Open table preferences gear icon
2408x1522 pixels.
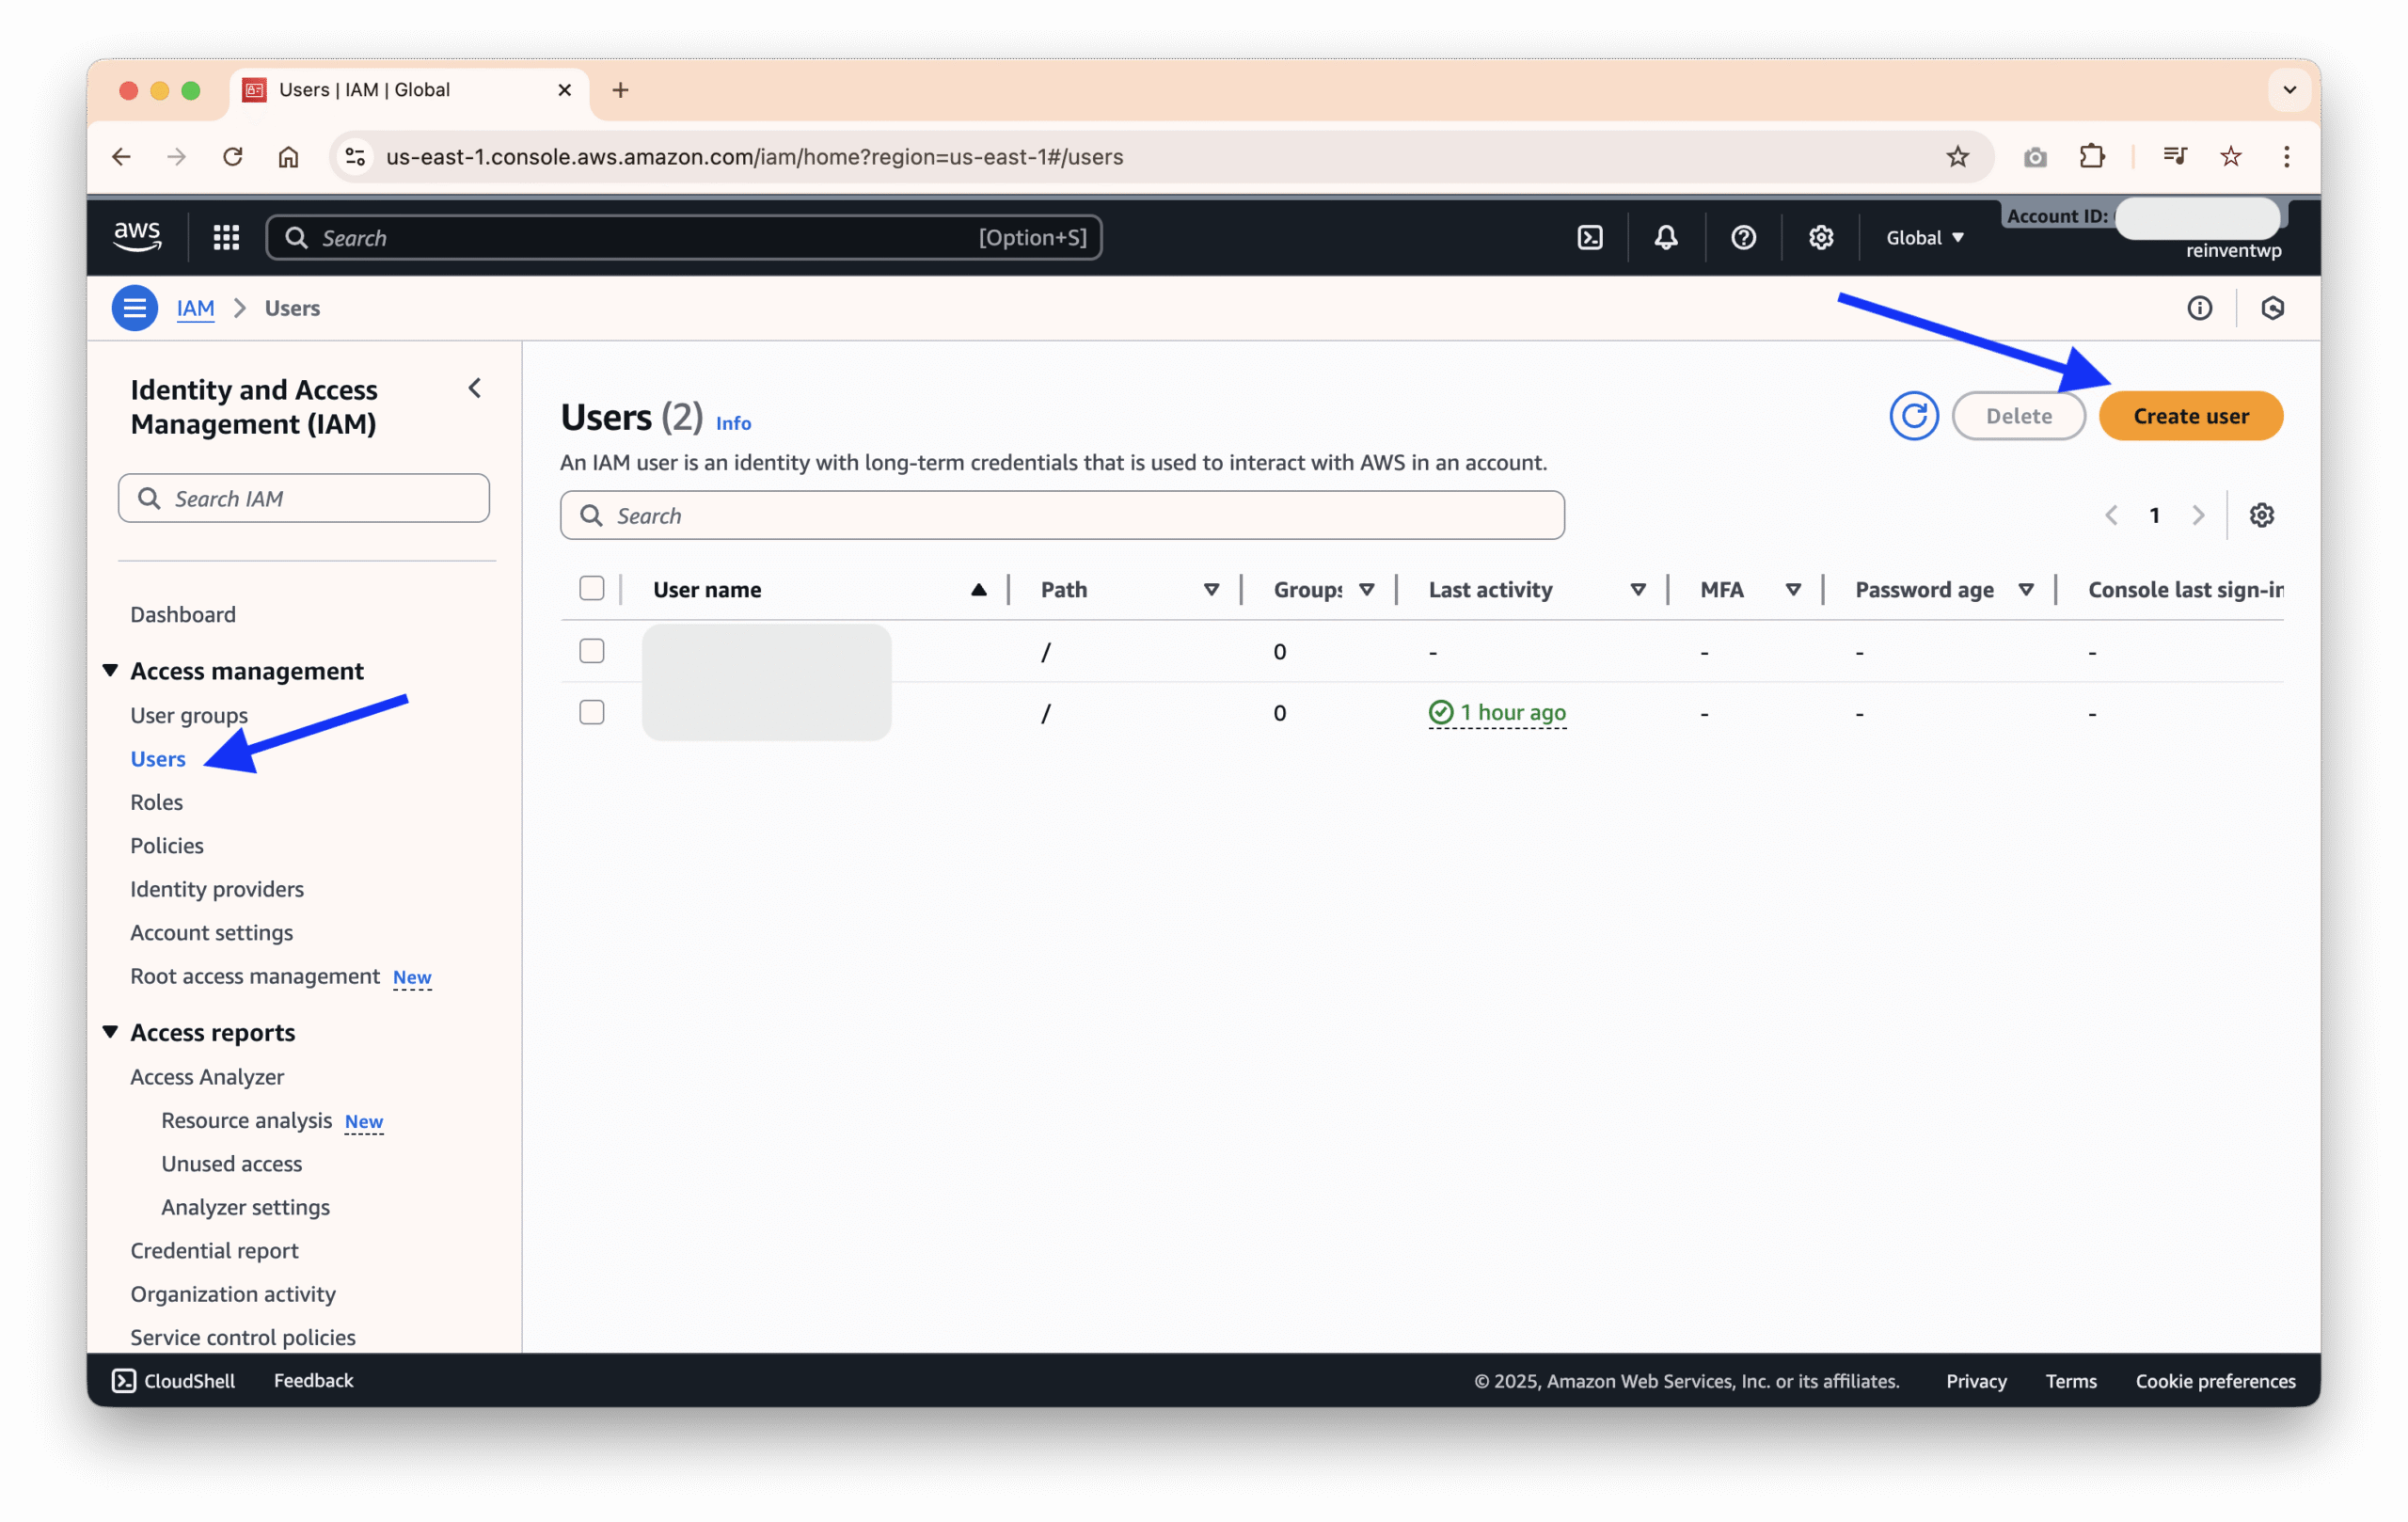click(x=2261, y=515)
